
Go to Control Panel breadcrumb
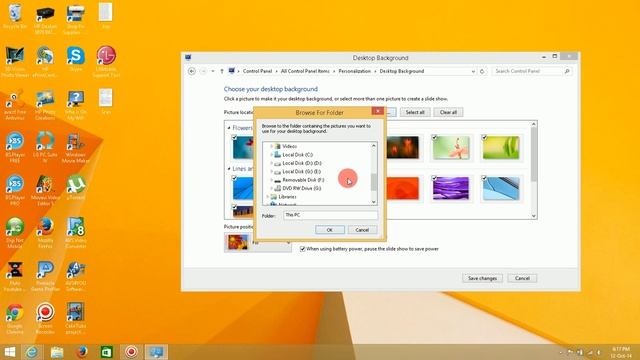257,71
